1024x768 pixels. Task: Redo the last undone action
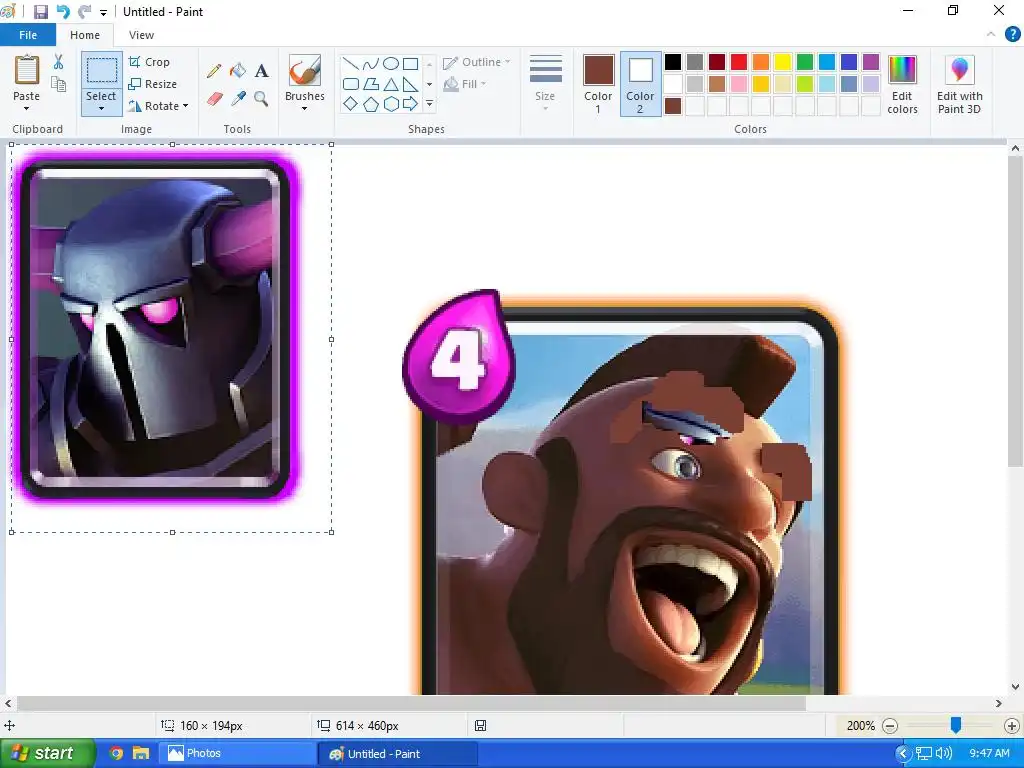[84, 12]
